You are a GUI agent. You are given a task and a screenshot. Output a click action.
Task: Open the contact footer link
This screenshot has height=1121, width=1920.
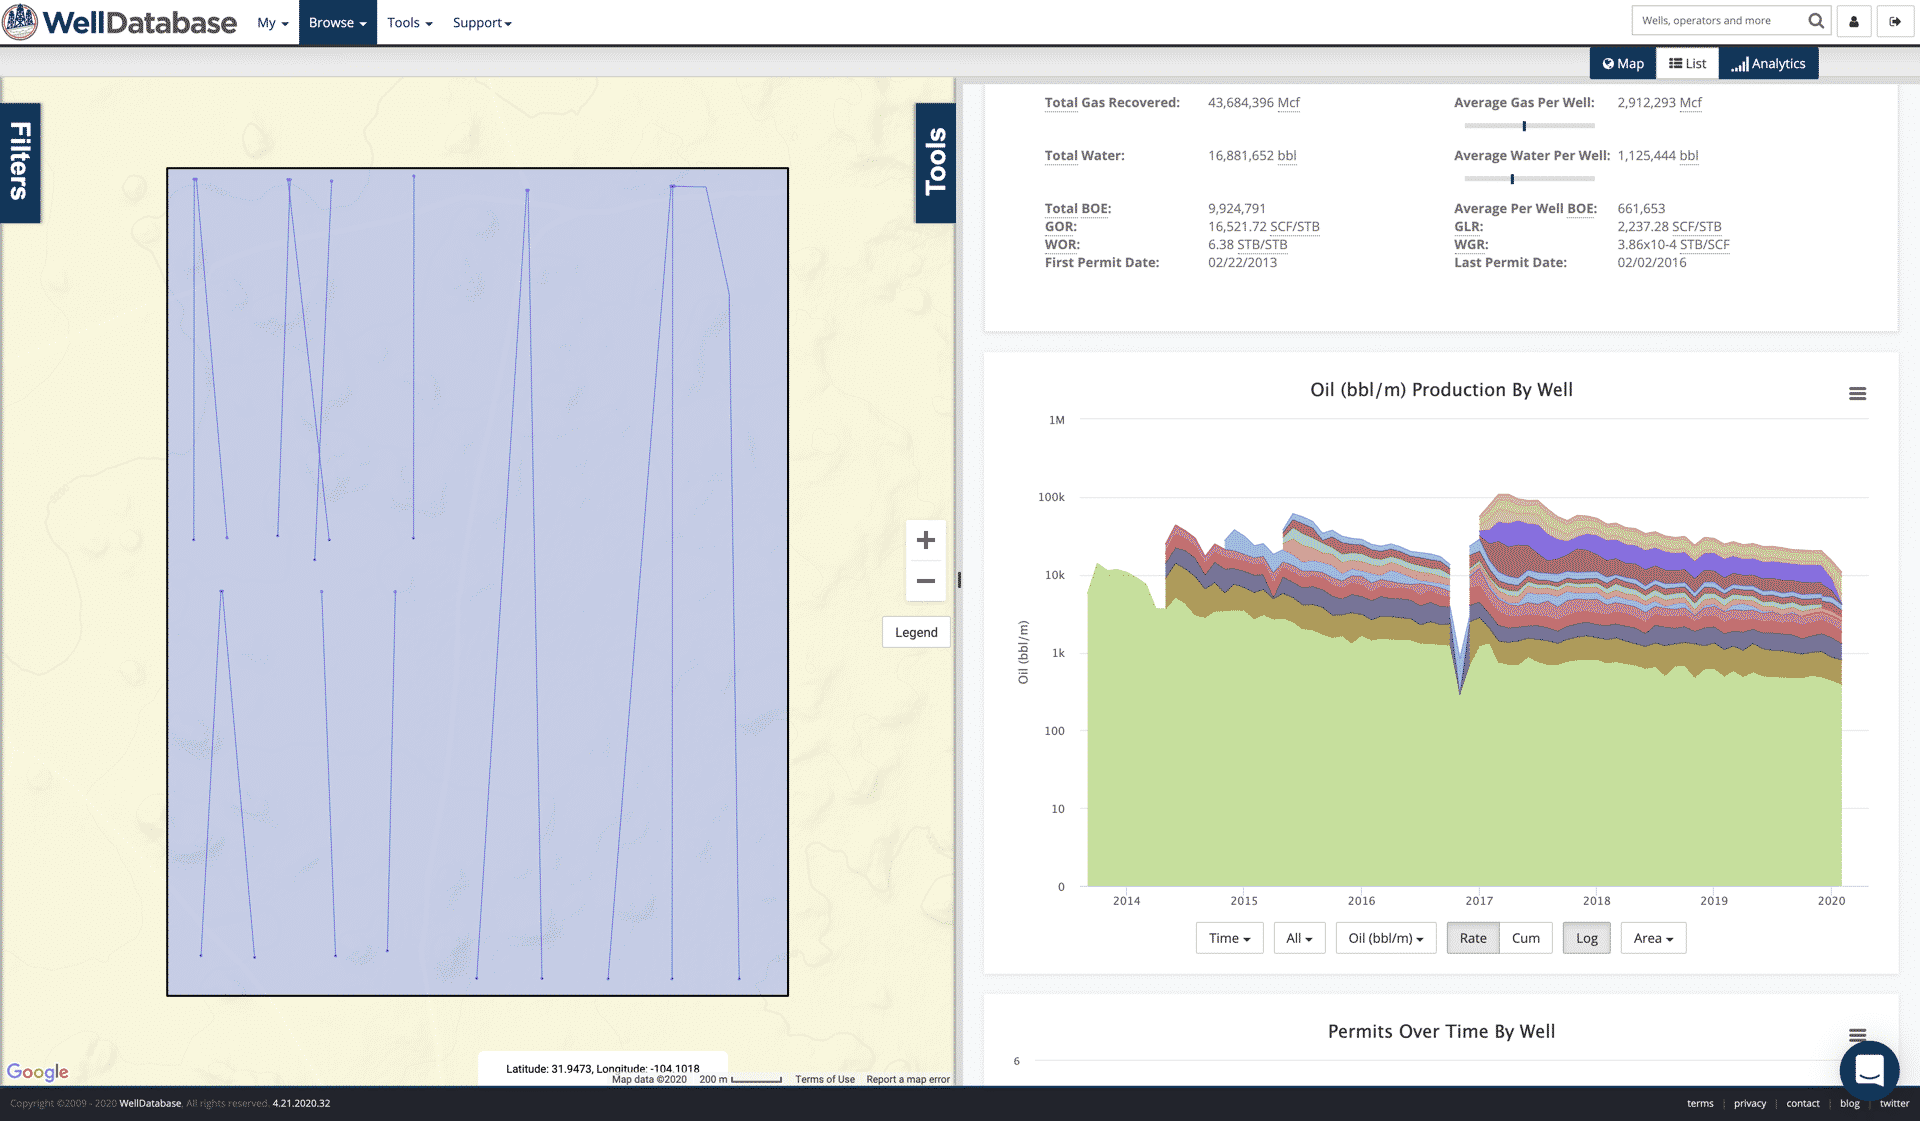point(1803,1104)
